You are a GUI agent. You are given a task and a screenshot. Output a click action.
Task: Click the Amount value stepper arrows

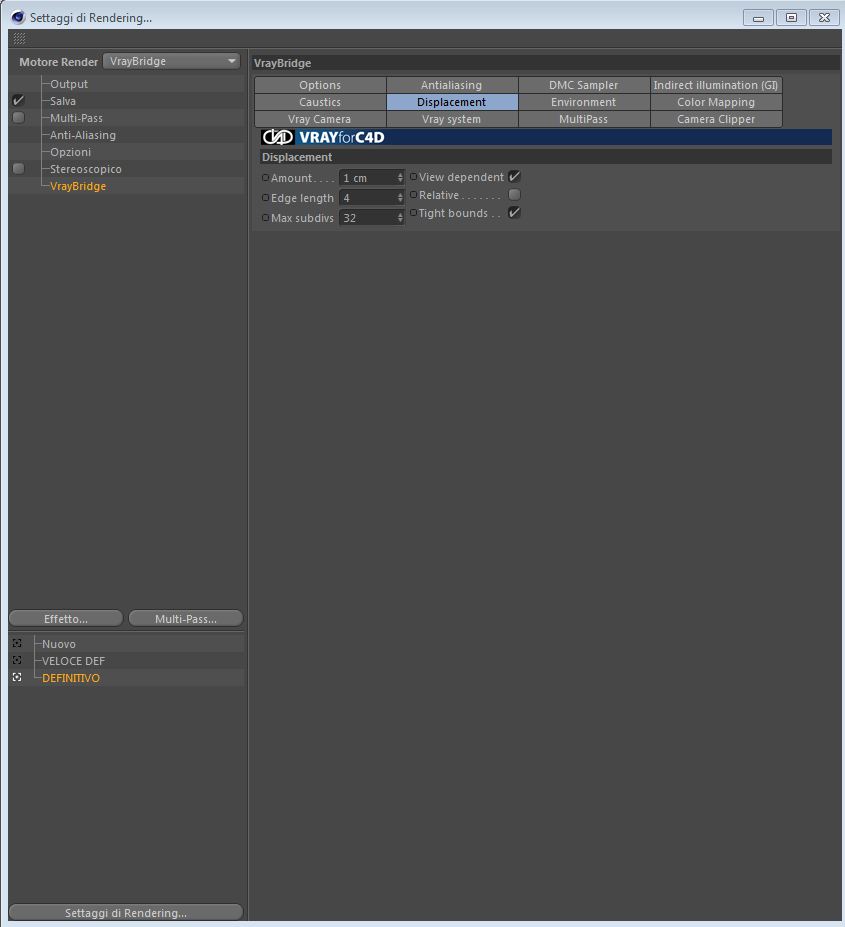tap(400, 177)
